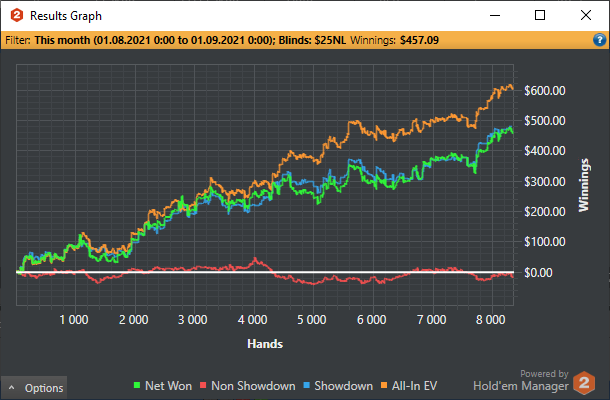Viewport: 610px width, 400px height.
Task: Select the Net Won legend label
Action: (x=168, y=386)
